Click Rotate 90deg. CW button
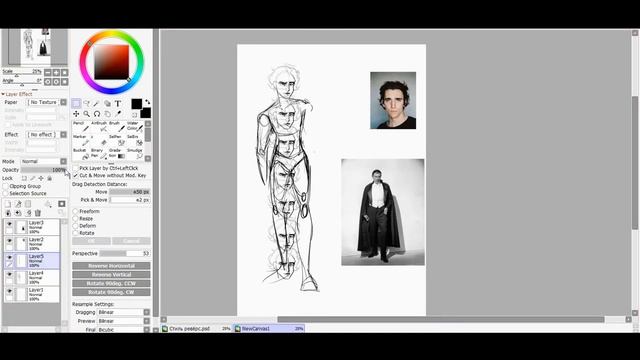 (x=111, y=292)
